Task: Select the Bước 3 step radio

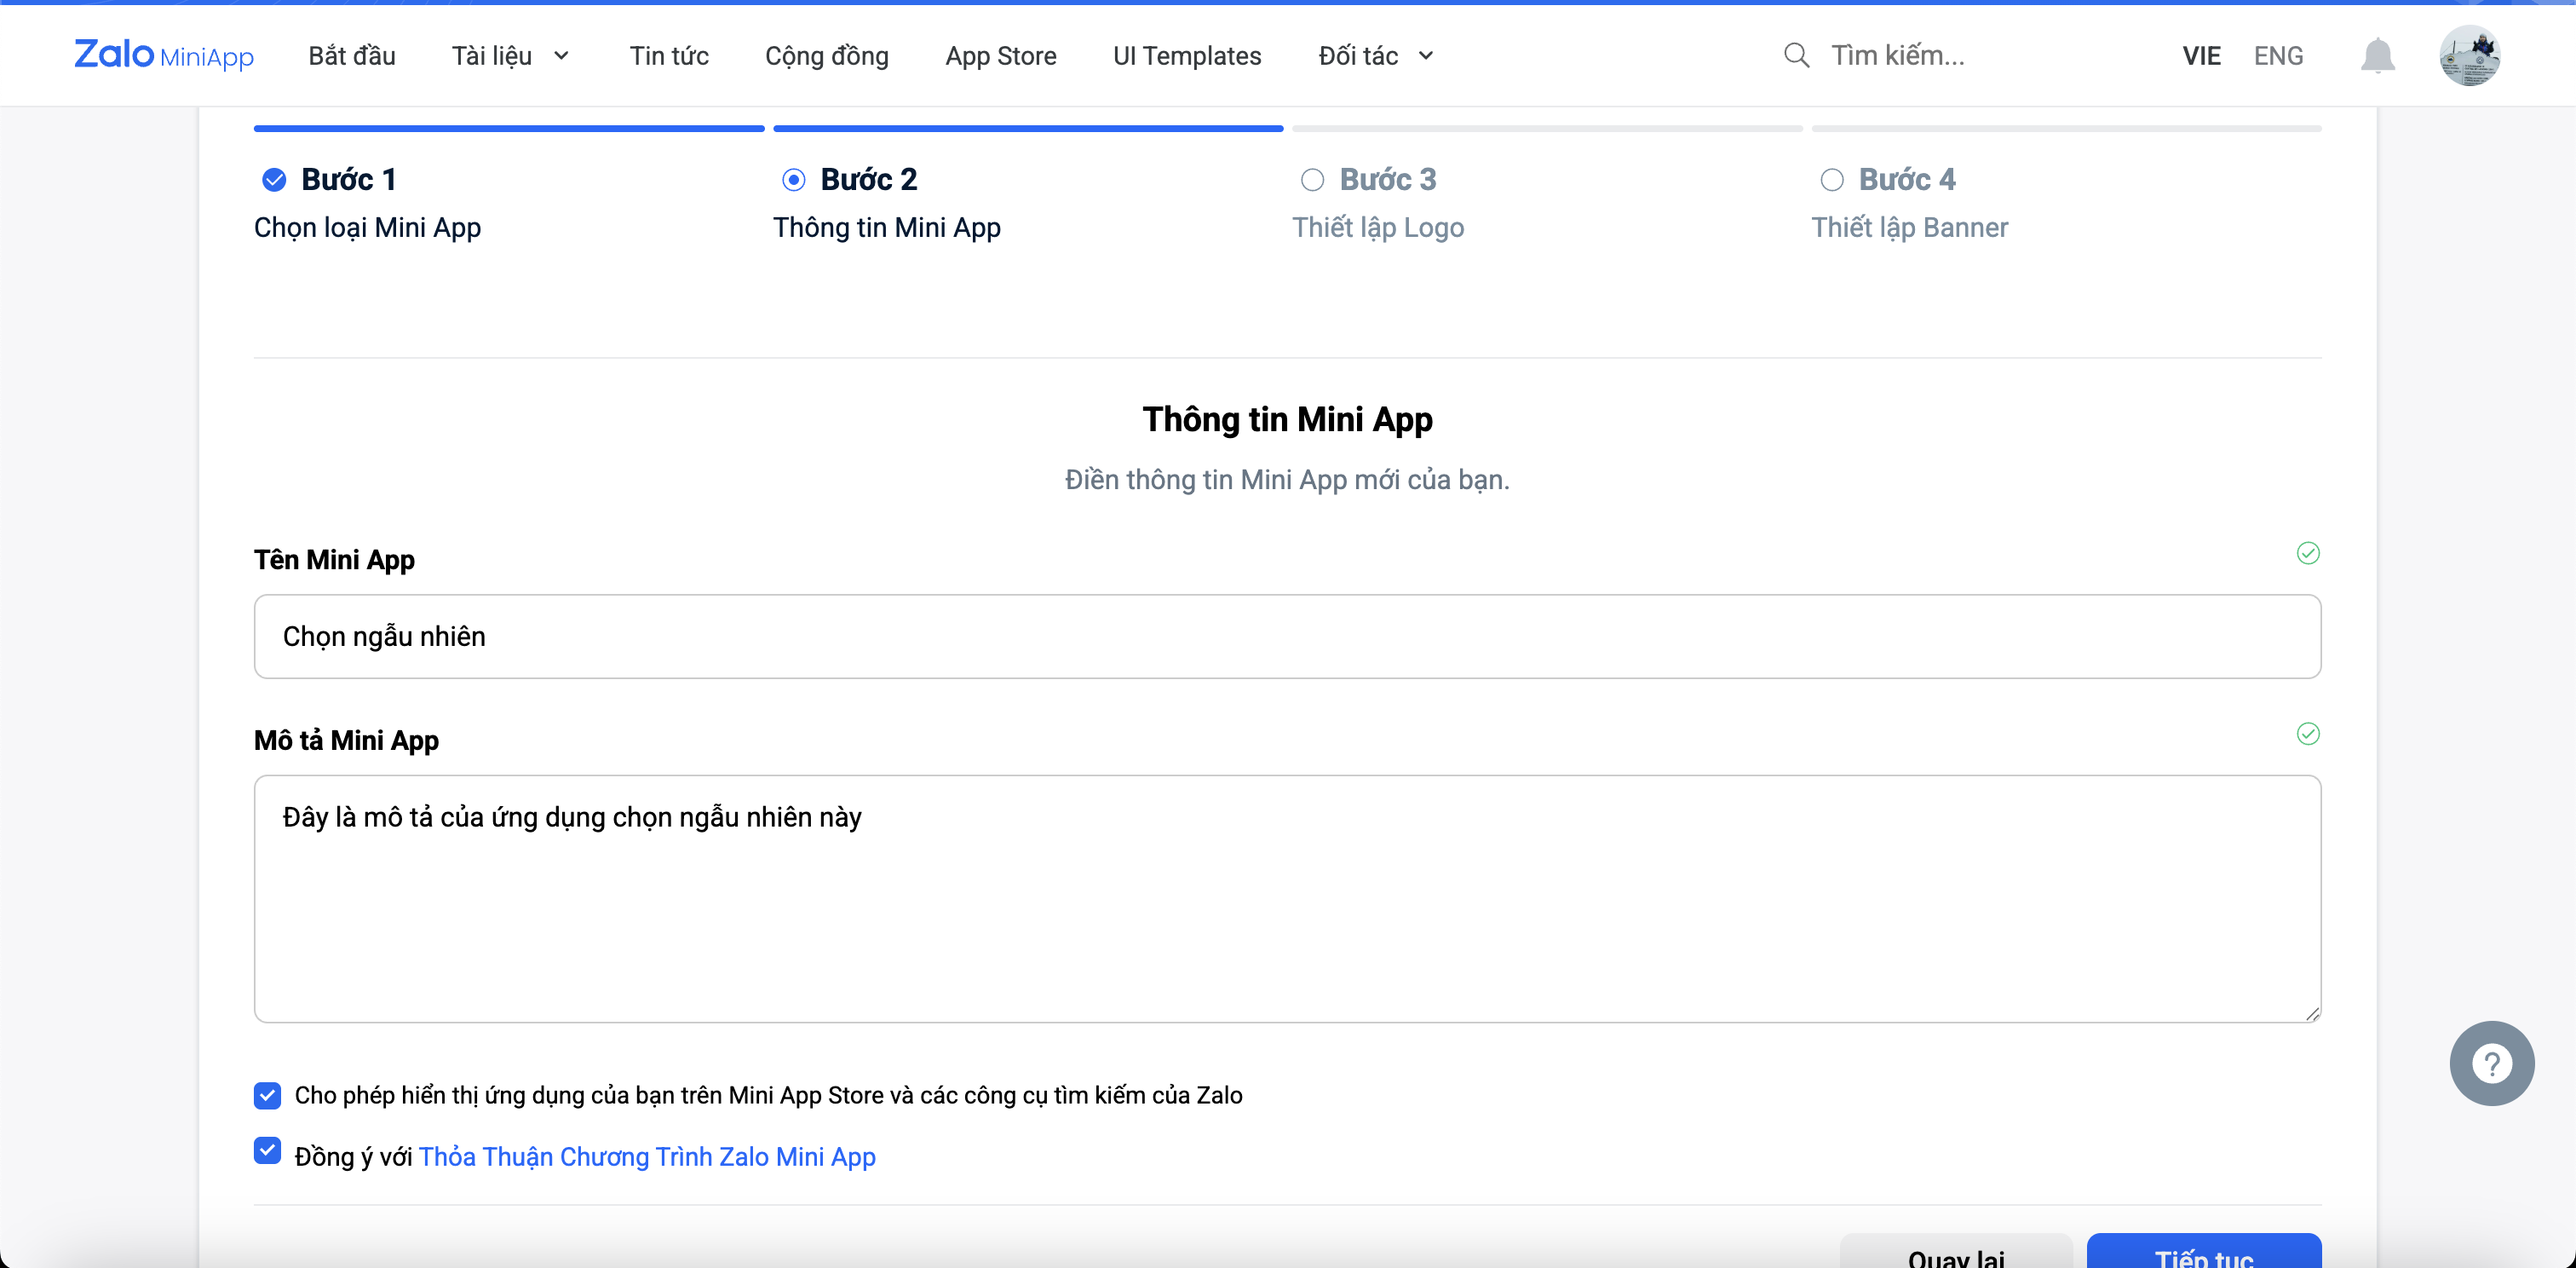Action: (1312, 180)
